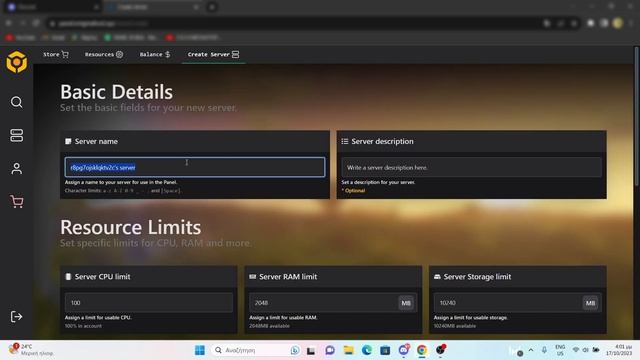Click the Resource Limits heading
640x360 pixels.
click(x=131, y=227)
